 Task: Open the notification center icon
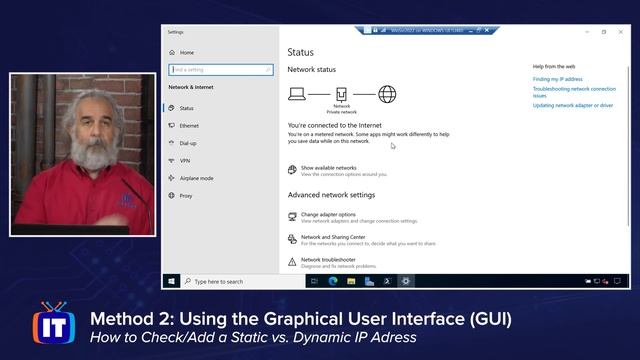point(618,281)
